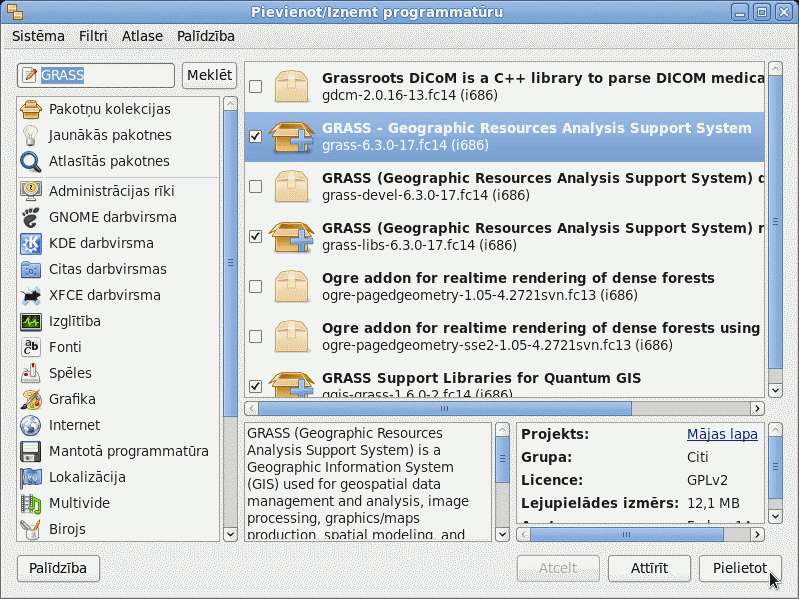799x599 pixels.
Task: Click category list scroll up arrow
Action: 230,104
